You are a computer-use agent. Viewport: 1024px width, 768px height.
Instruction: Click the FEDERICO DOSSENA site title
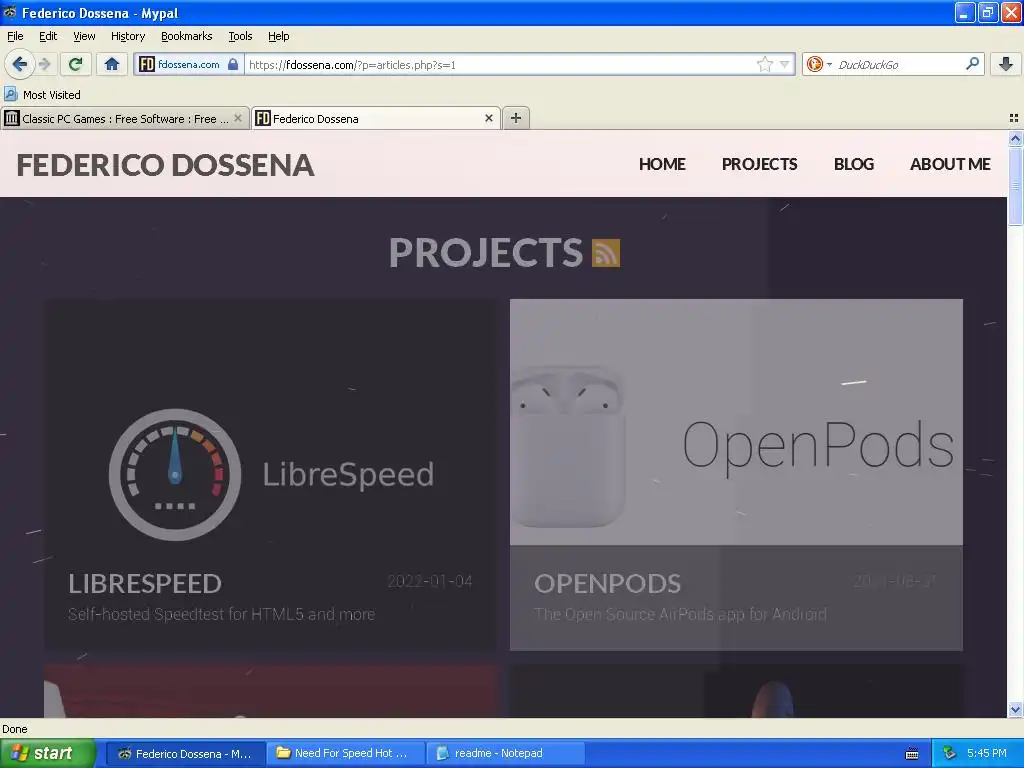click(x=165, y=165)
